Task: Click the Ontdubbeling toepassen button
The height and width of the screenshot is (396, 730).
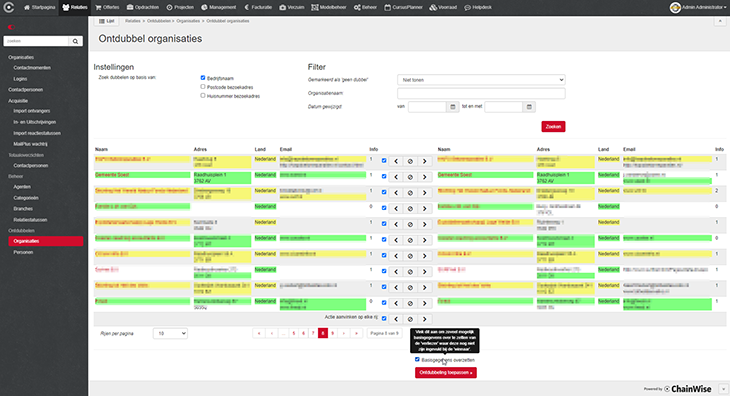Action: tap(446, 373)
